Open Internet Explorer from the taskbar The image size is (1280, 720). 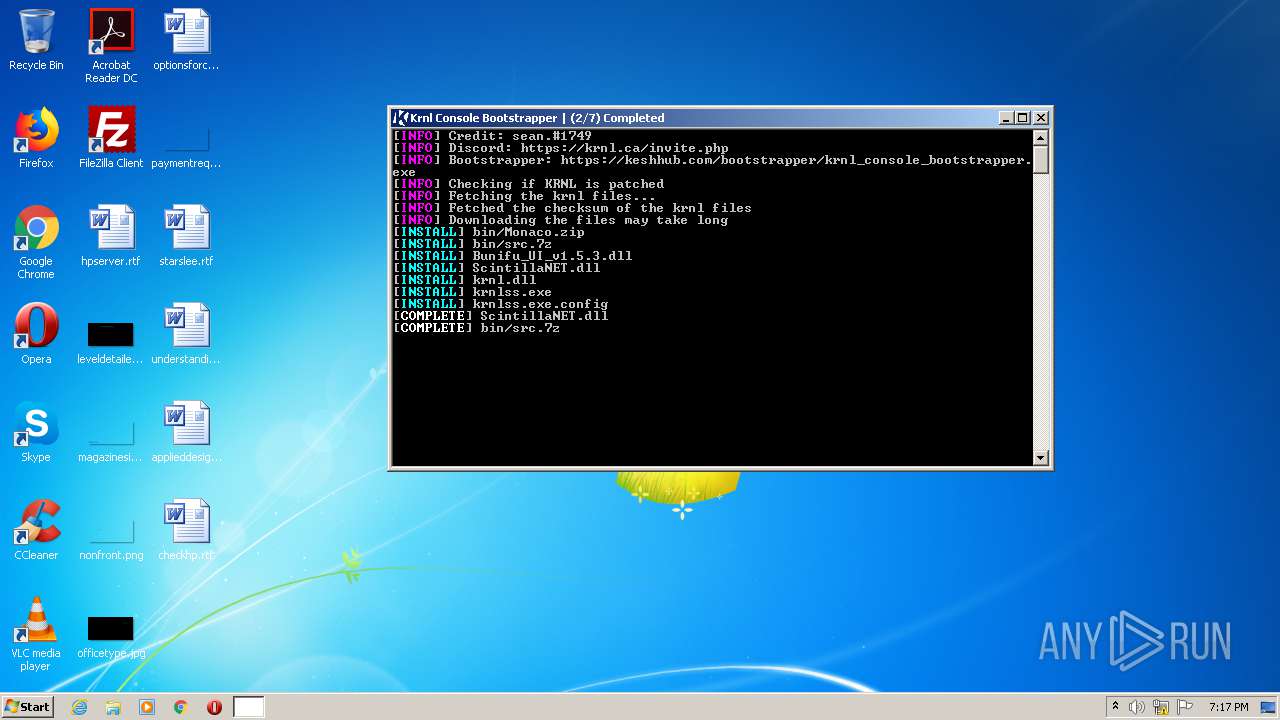click(x=80, y=707)
